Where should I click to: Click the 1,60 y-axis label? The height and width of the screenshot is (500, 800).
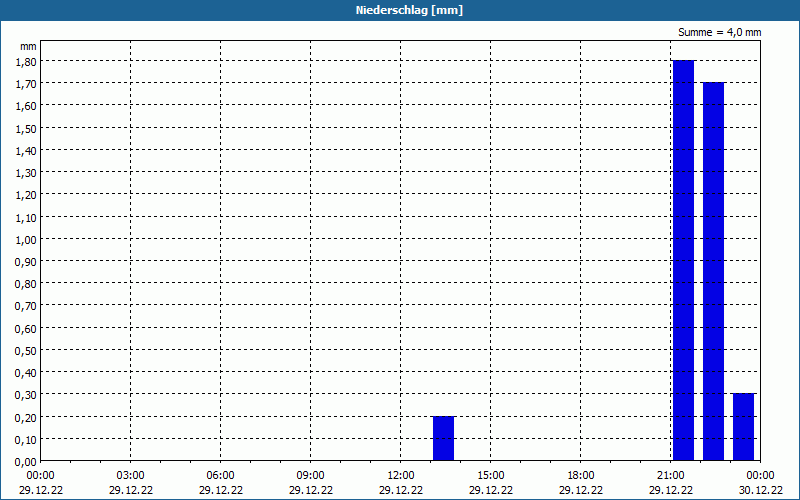26,106
